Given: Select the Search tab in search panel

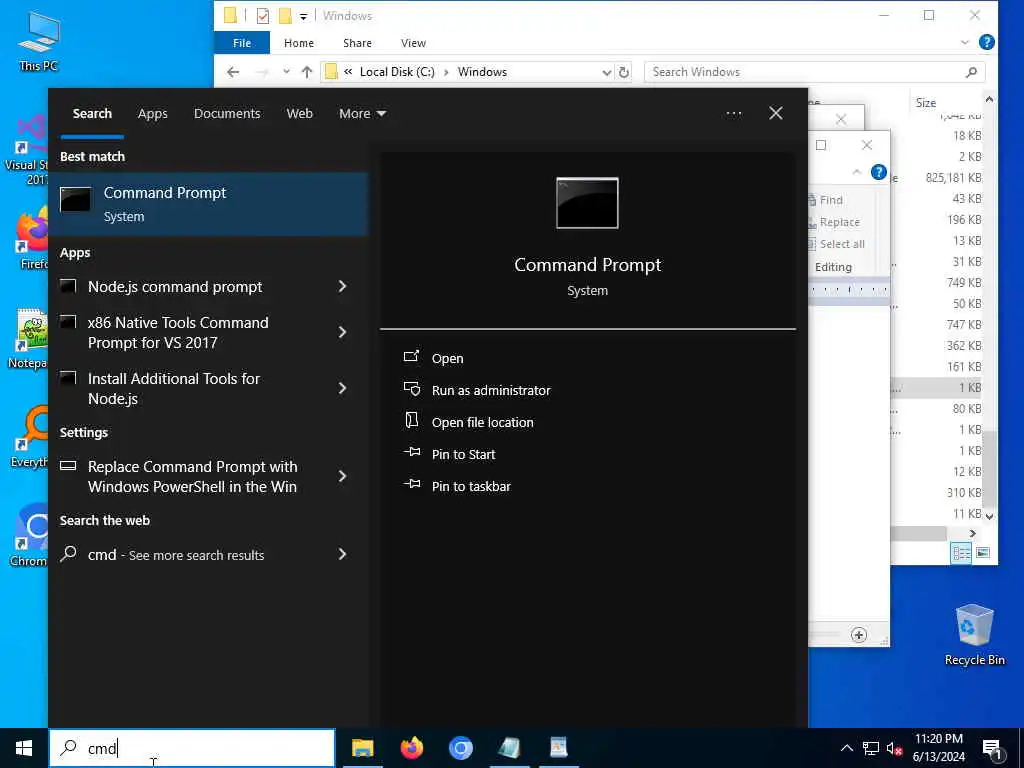Looking at the screenshot, I should coord(92,114).
